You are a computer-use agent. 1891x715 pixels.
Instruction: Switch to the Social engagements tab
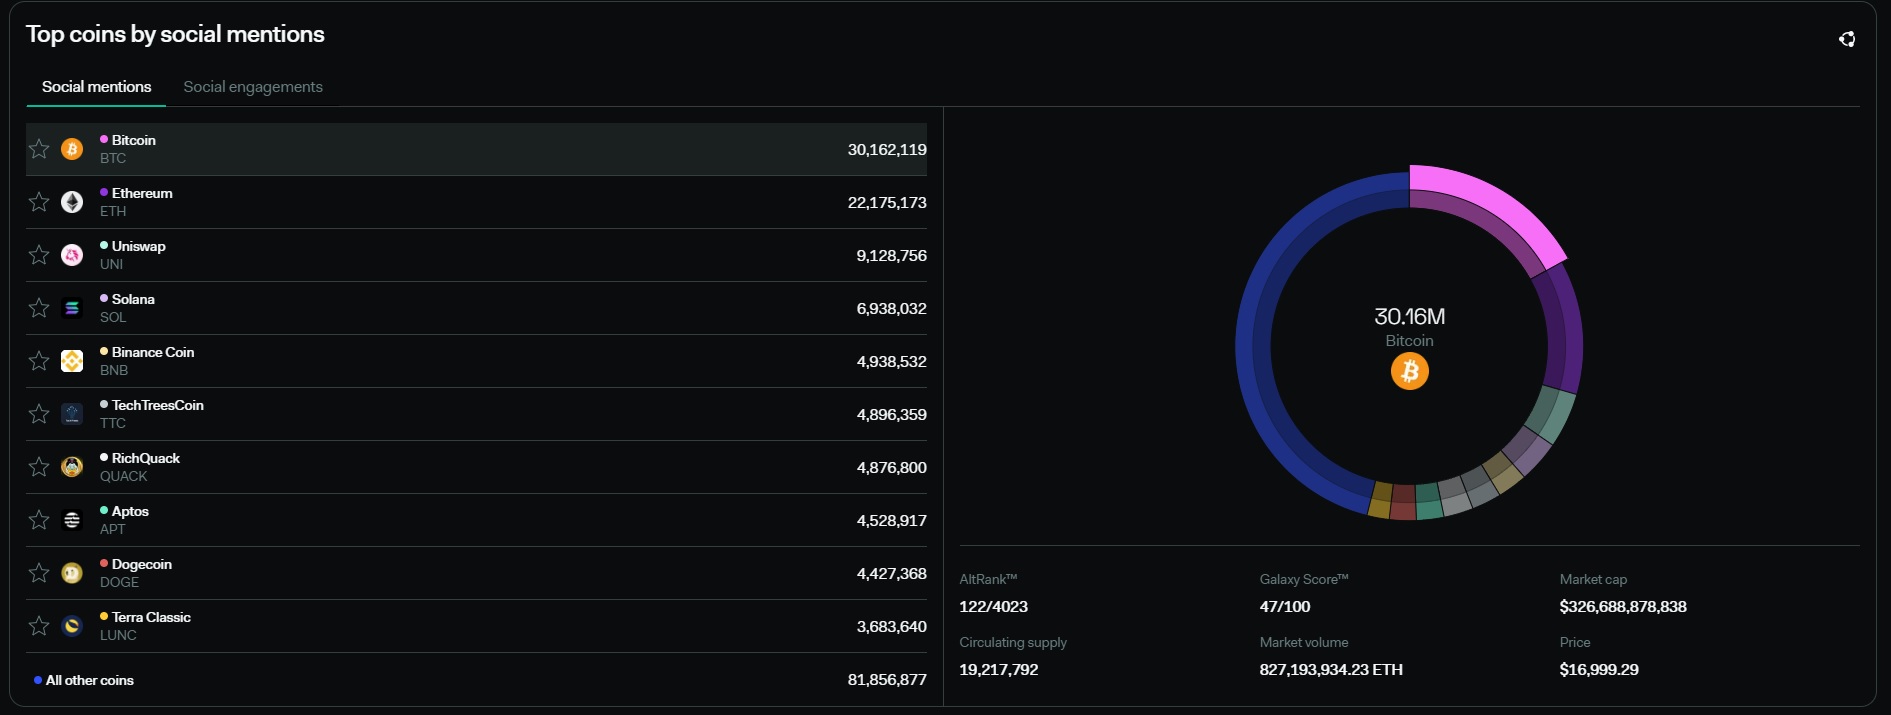pyautogui.click(x=253, y=87)
